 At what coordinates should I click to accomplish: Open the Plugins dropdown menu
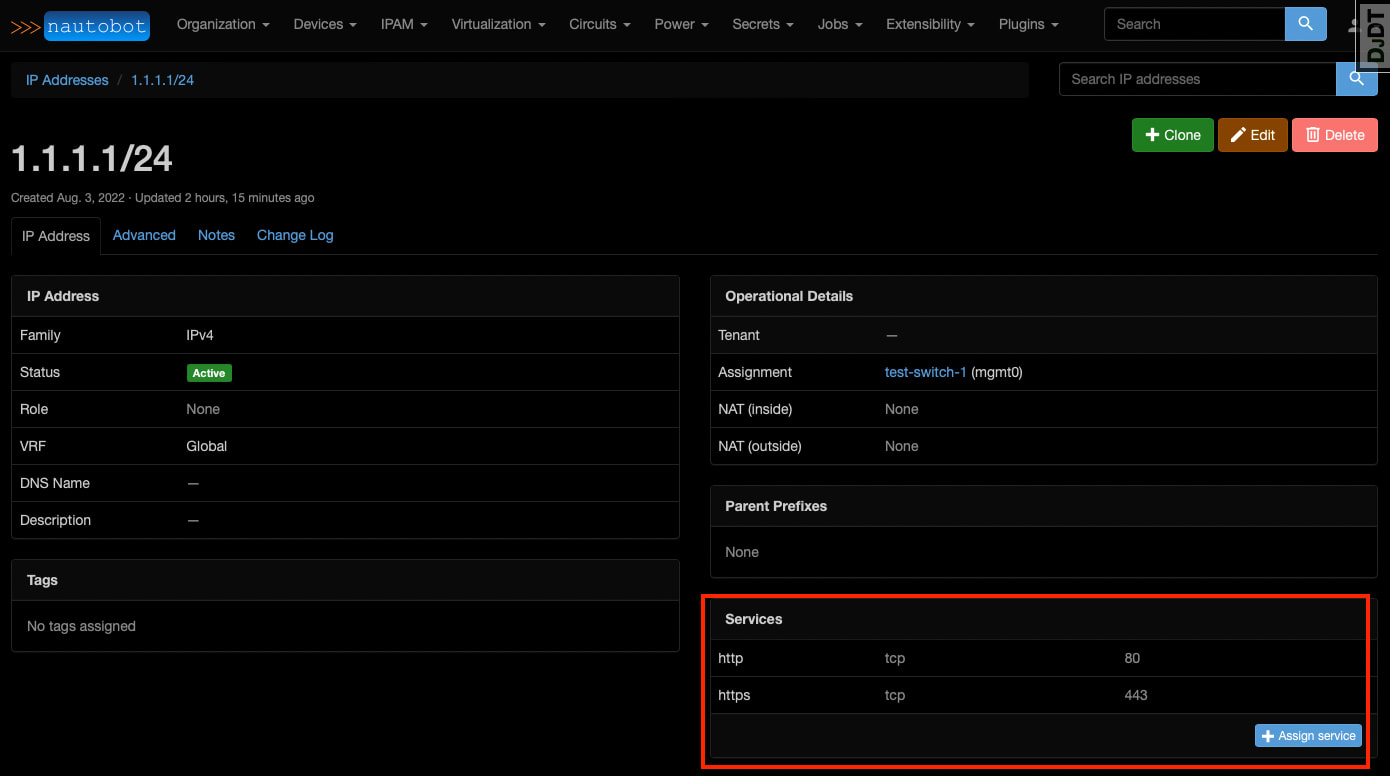coord(1029,24)
